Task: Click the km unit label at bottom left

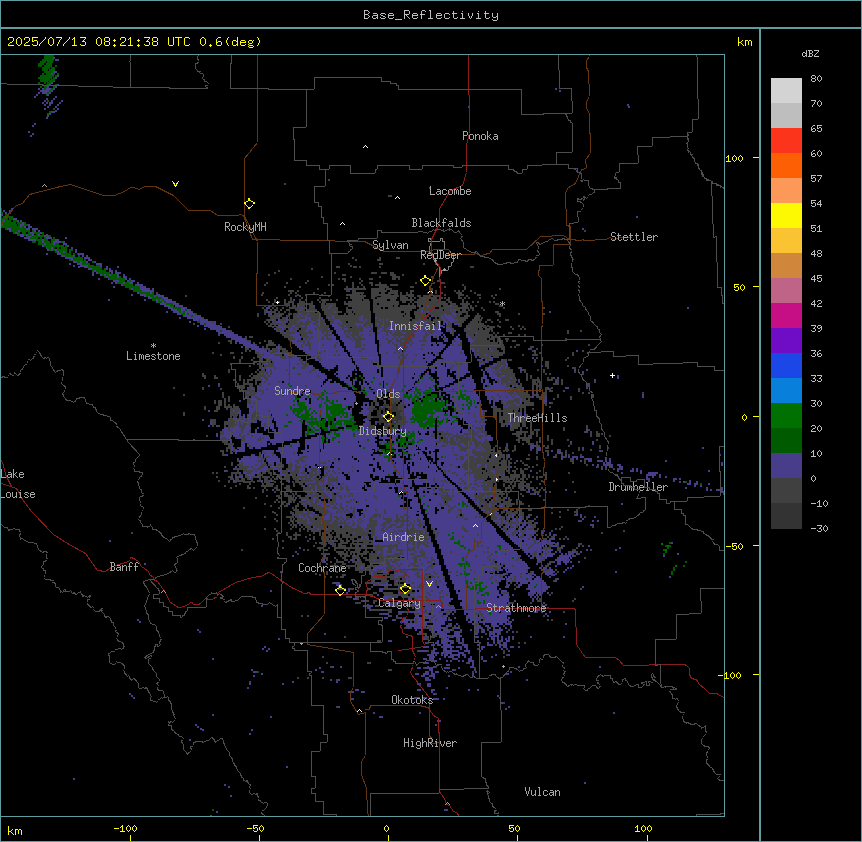Action: [15, 830]
